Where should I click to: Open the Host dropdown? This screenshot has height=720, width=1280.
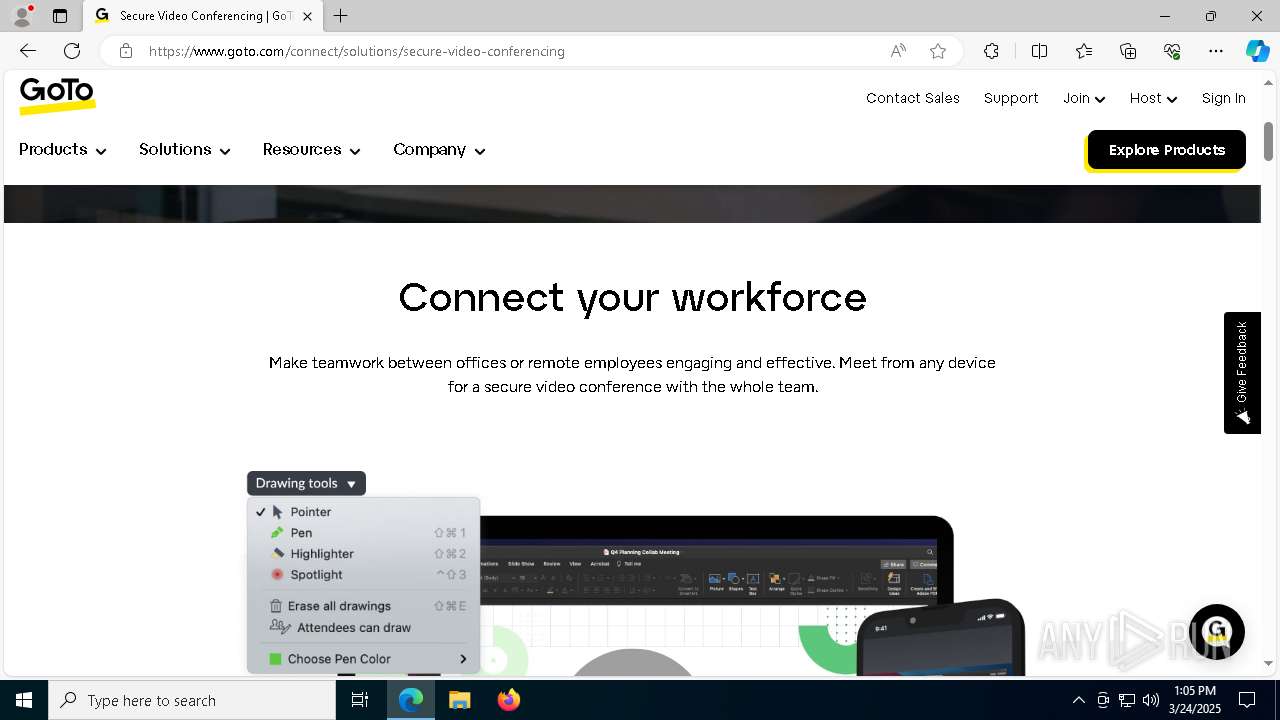[x=1153, y=98]
